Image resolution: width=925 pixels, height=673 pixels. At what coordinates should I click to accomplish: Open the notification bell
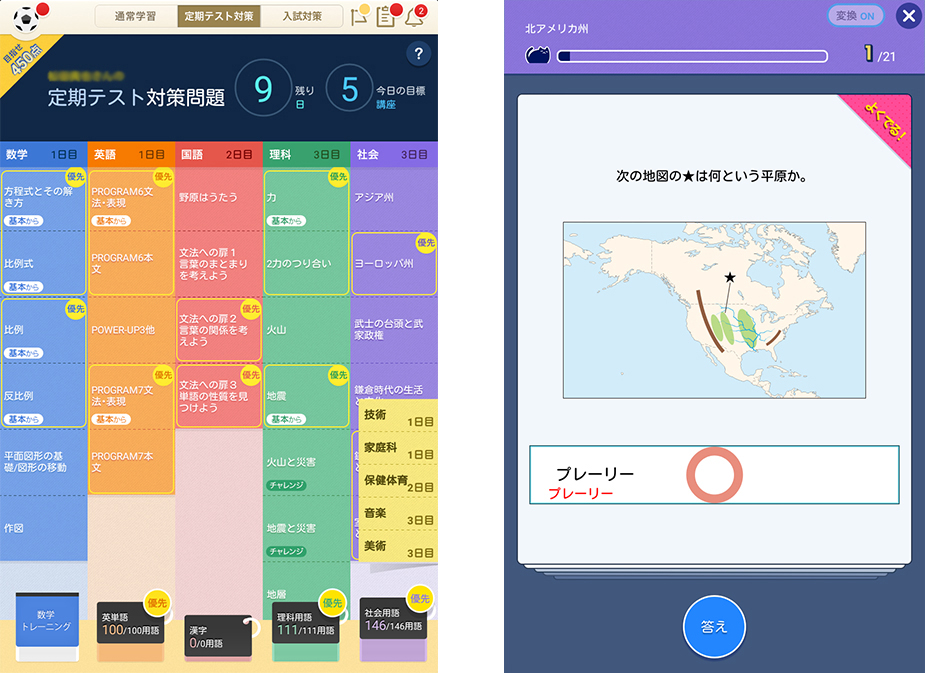click(x=415, y=17)
